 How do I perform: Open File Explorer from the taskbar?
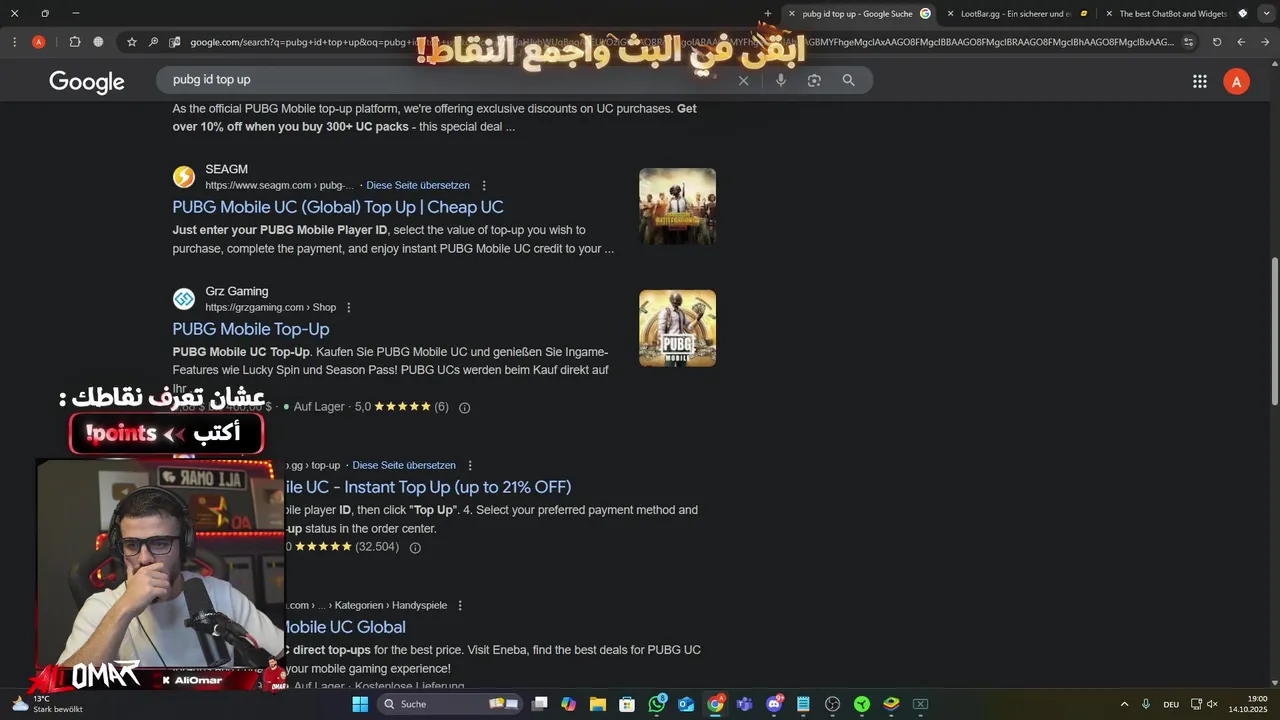click(x=598, y=704)
